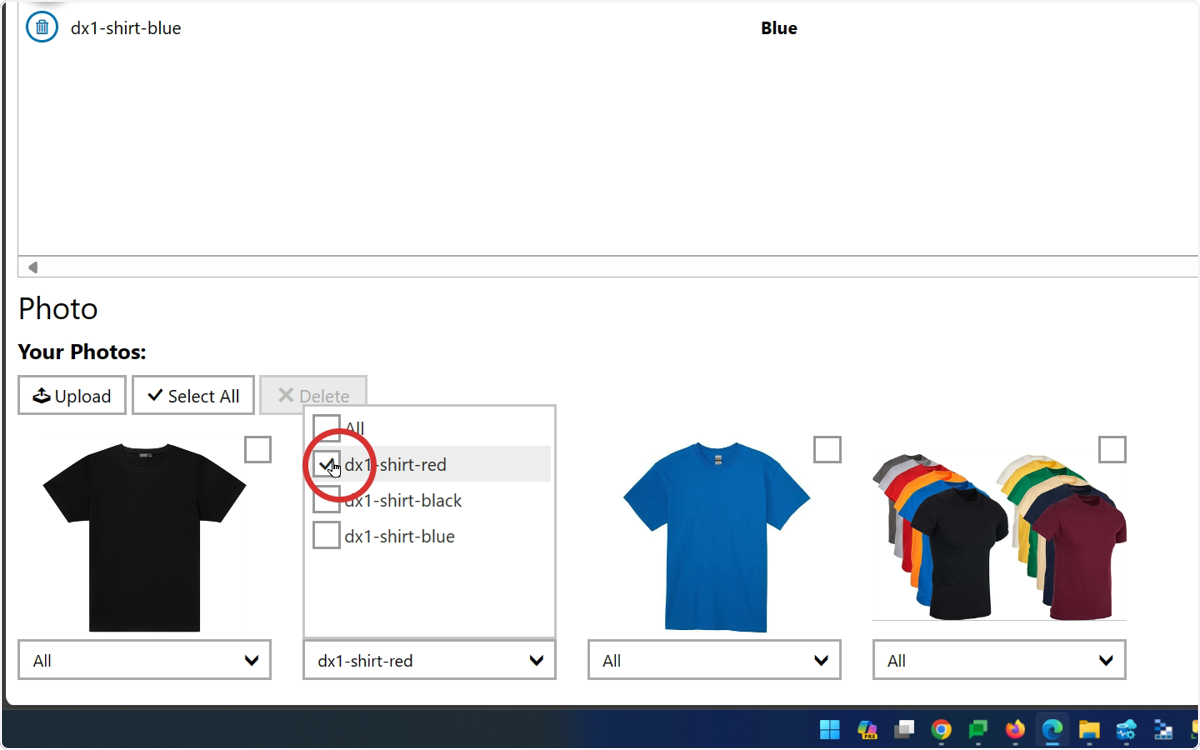Click the multi-color shirts thumbnail
The height and width of the screenshot is (750, 1200).
(x=999, y=536)
